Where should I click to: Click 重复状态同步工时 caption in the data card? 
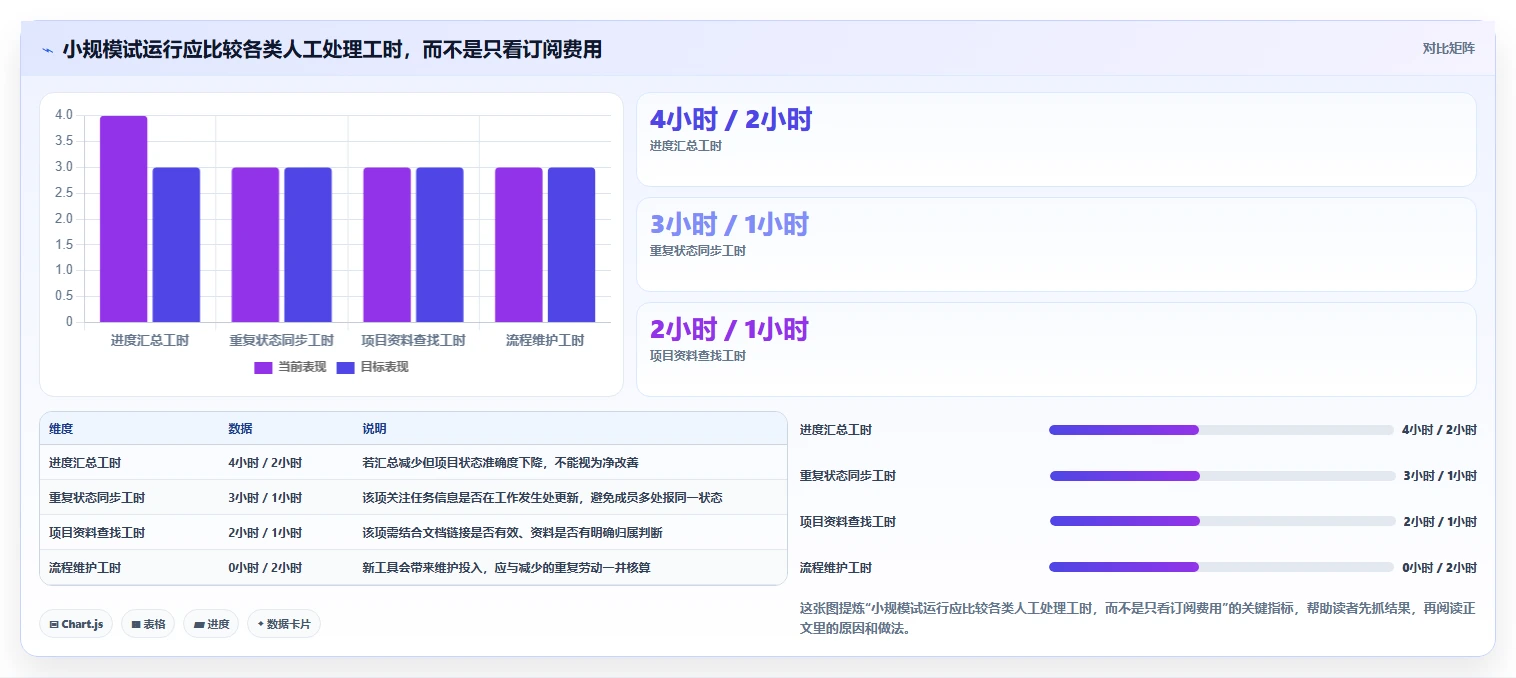[698, 251]
